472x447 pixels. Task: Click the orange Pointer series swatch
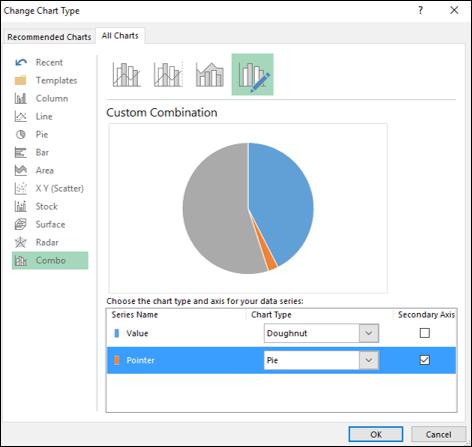(117, 360)
